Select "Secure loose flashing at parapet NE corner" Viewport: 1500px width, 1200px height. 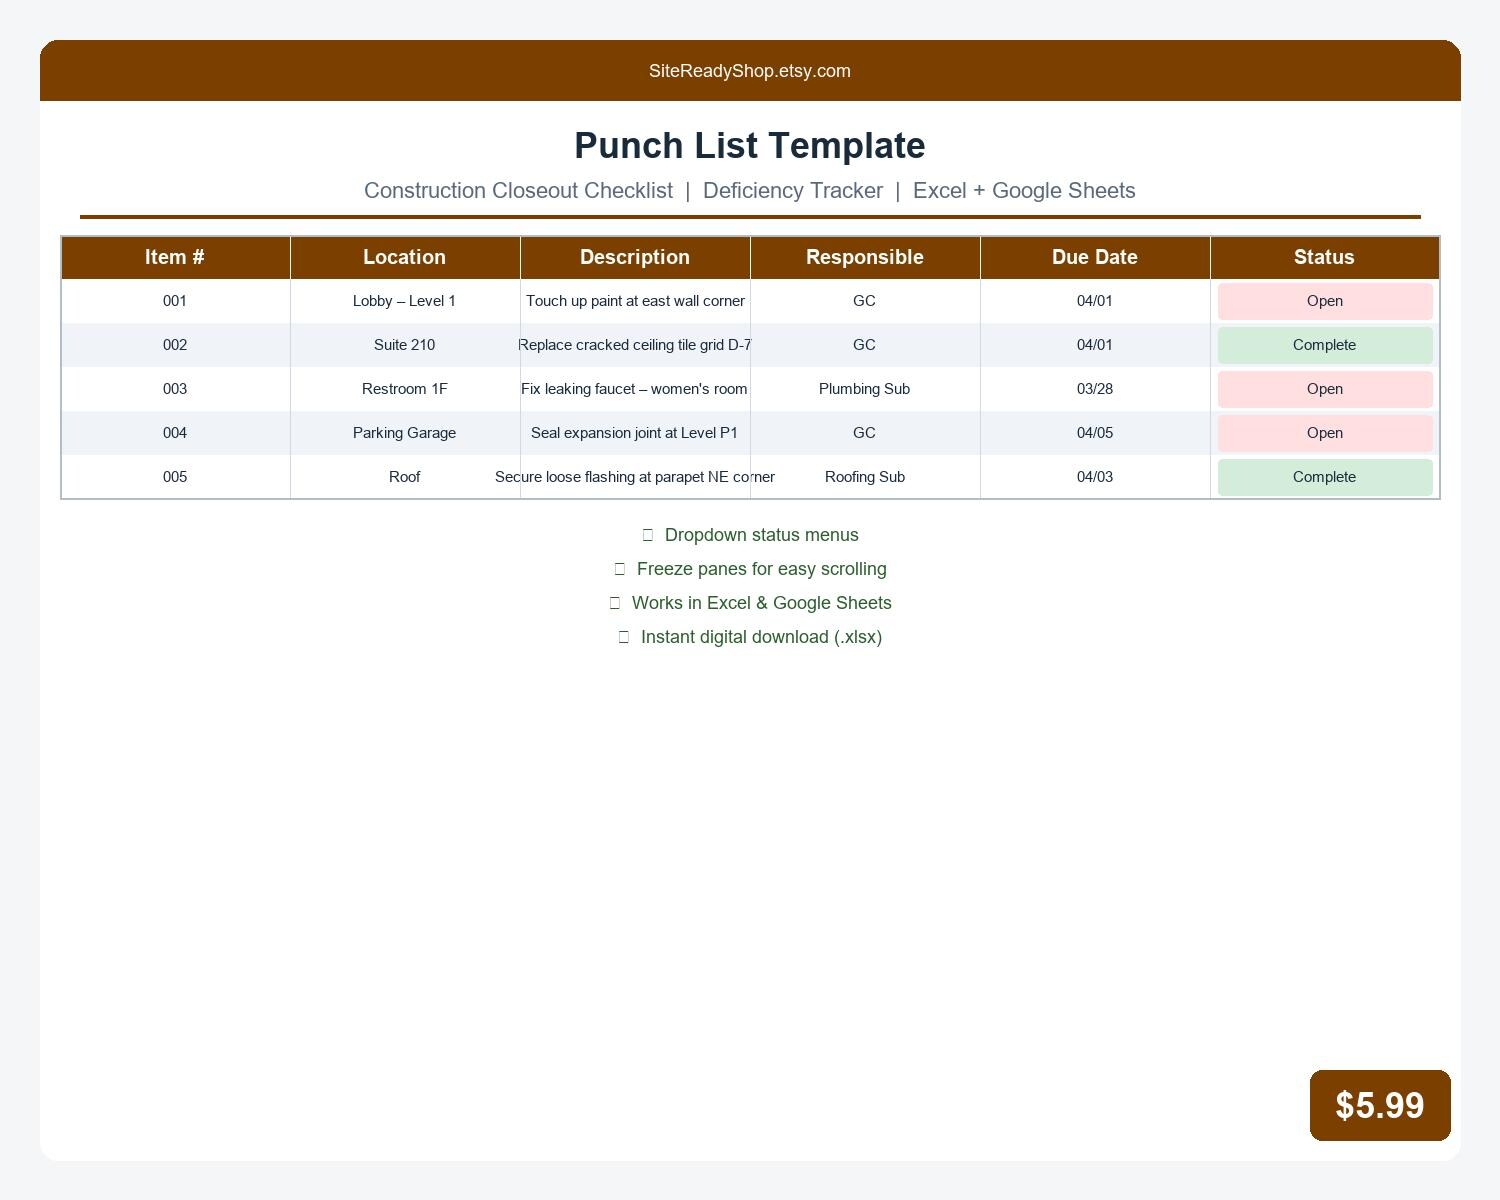coord(635,477)
